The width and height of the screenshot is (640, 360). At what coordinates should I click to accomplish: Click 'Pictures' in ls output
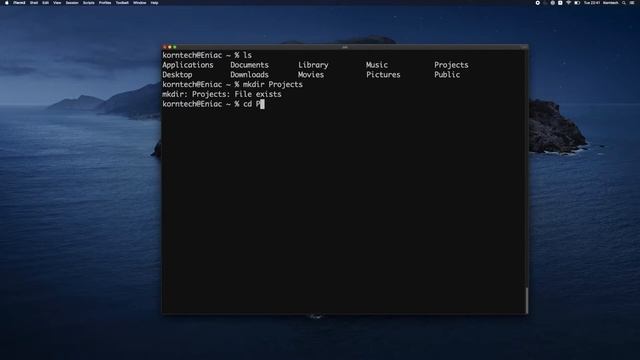pos(383,75)
